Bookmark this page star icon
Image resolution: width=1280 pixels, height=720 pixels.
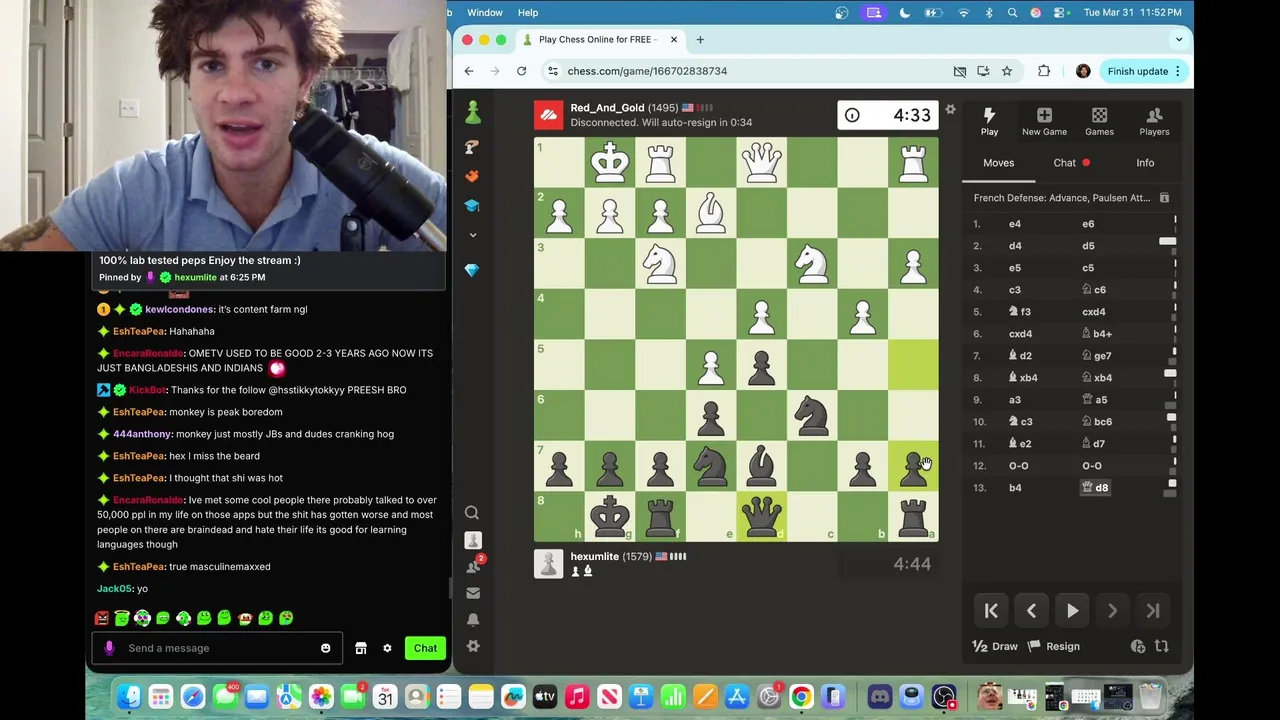[x=1007, y=71]
